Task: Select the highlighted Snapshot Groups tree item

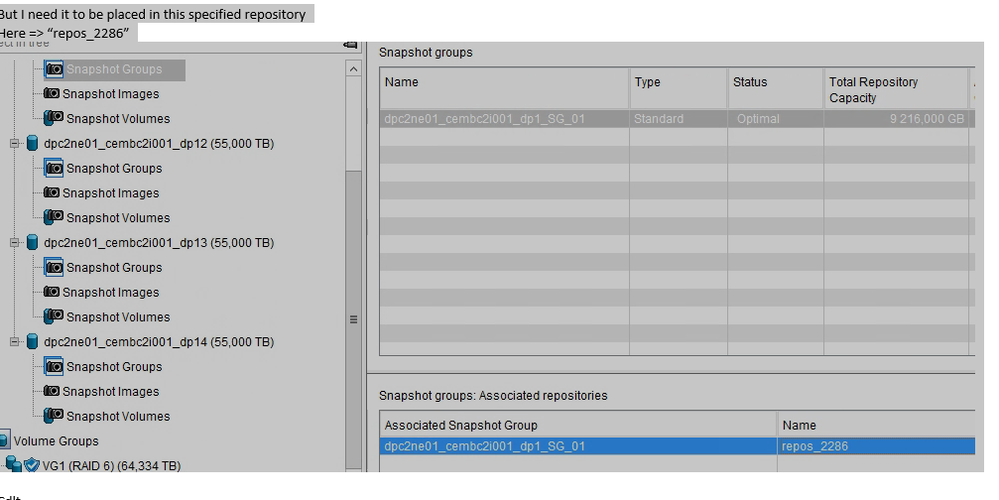Action: pos(113,70)
